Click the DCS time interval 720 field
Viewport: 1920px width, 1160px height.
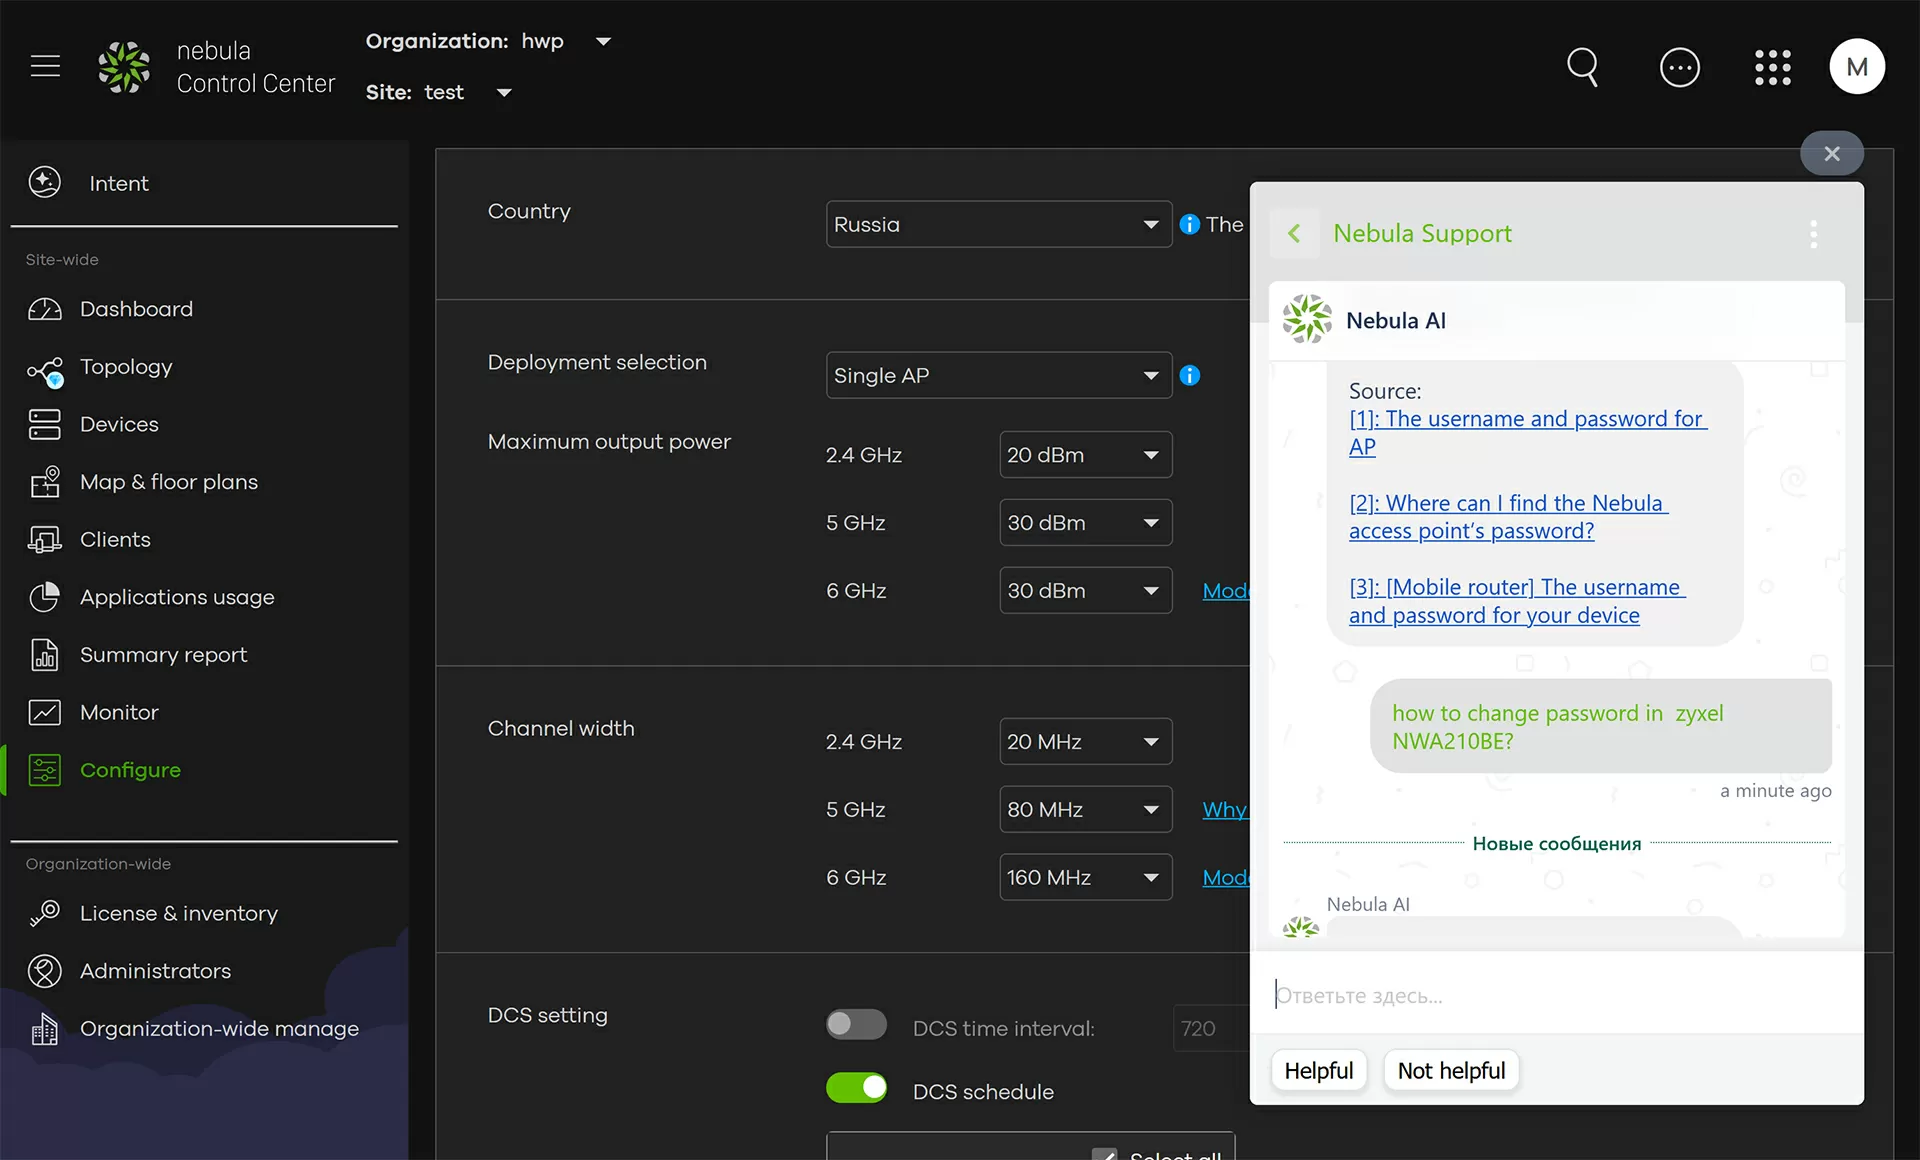pos(1210,1028)
